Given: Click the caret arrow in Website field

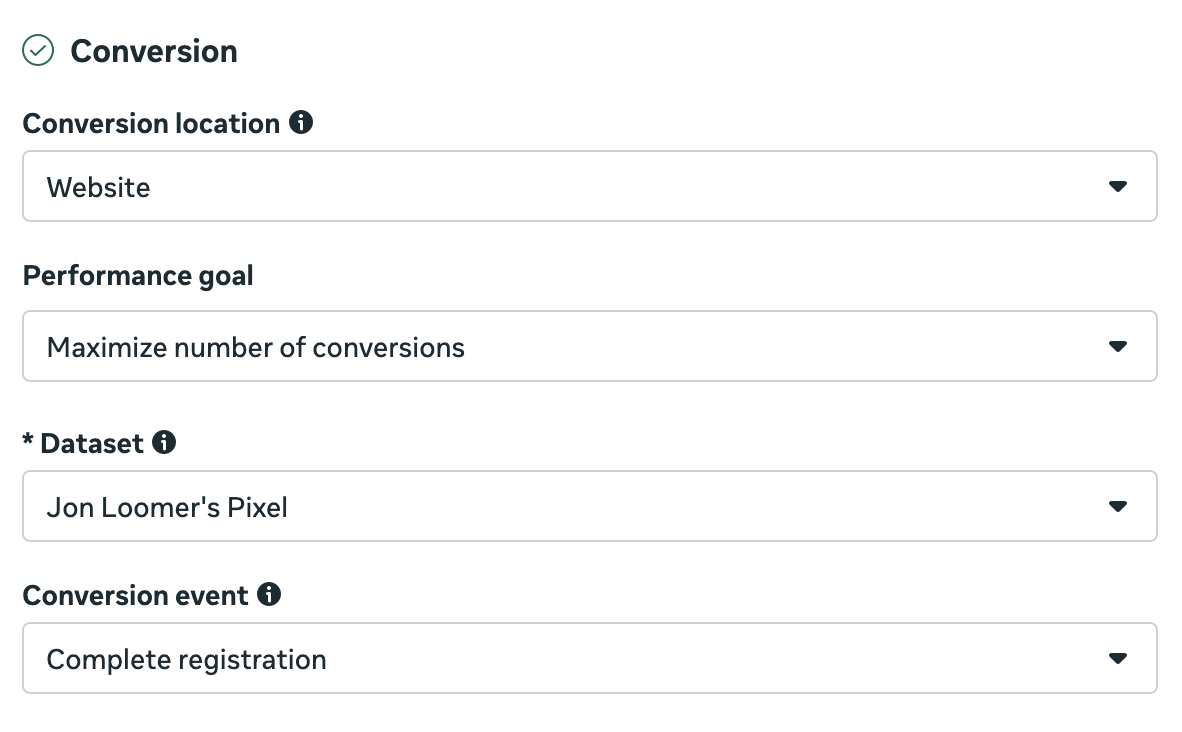Looking at the screenshot, I should [1118, 186].
